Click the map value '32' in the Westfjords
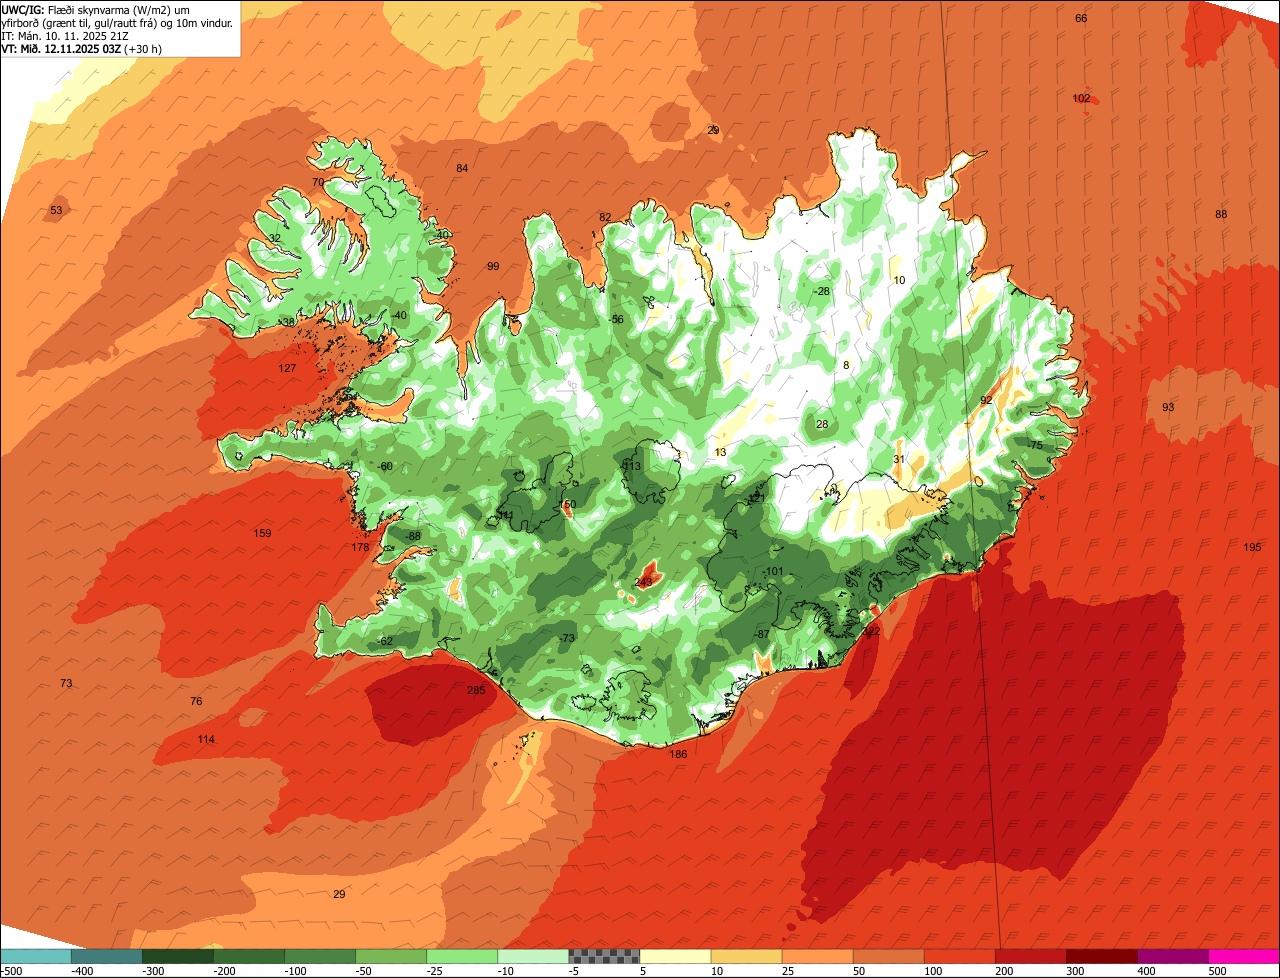This screenshot has height=978, width=1280. coord(274,238)
